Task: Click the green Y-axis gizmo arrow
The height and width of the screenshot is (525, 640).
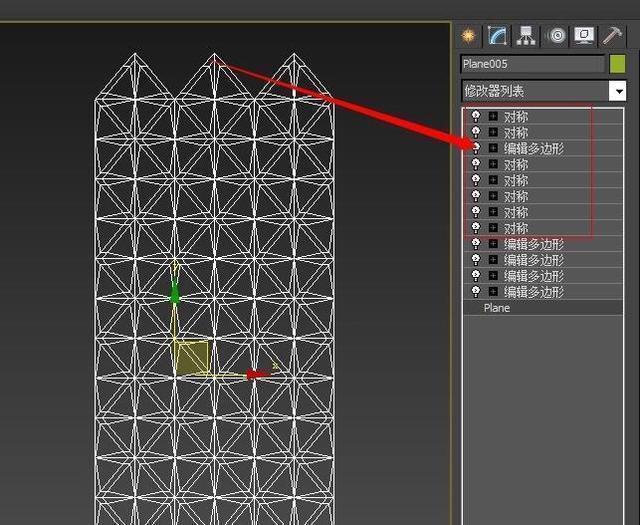Action: pos(175,291)
